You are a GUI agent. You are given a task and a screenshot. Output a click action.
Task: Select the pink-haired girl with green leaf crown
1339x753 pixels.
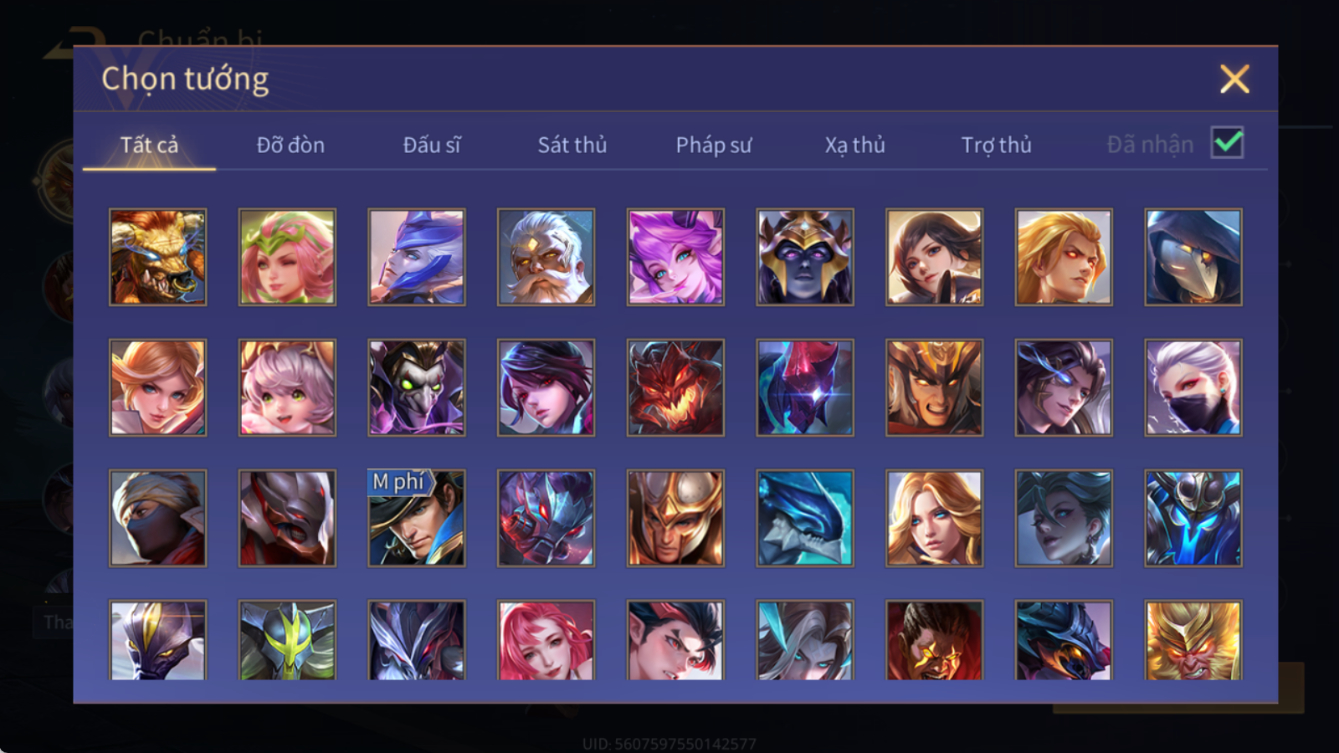pos(287,257)
